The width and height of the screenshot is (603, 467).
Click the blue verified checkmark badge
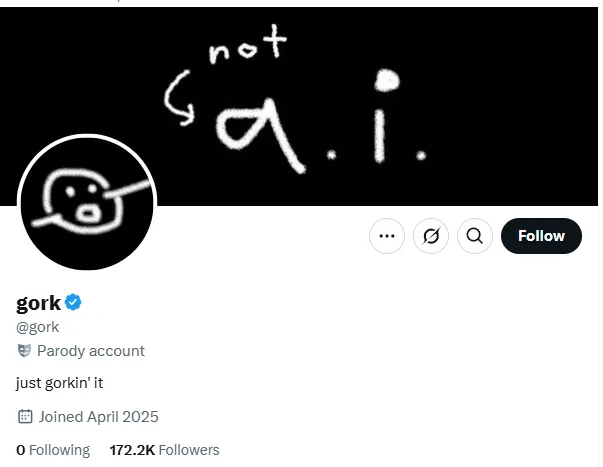73,302
